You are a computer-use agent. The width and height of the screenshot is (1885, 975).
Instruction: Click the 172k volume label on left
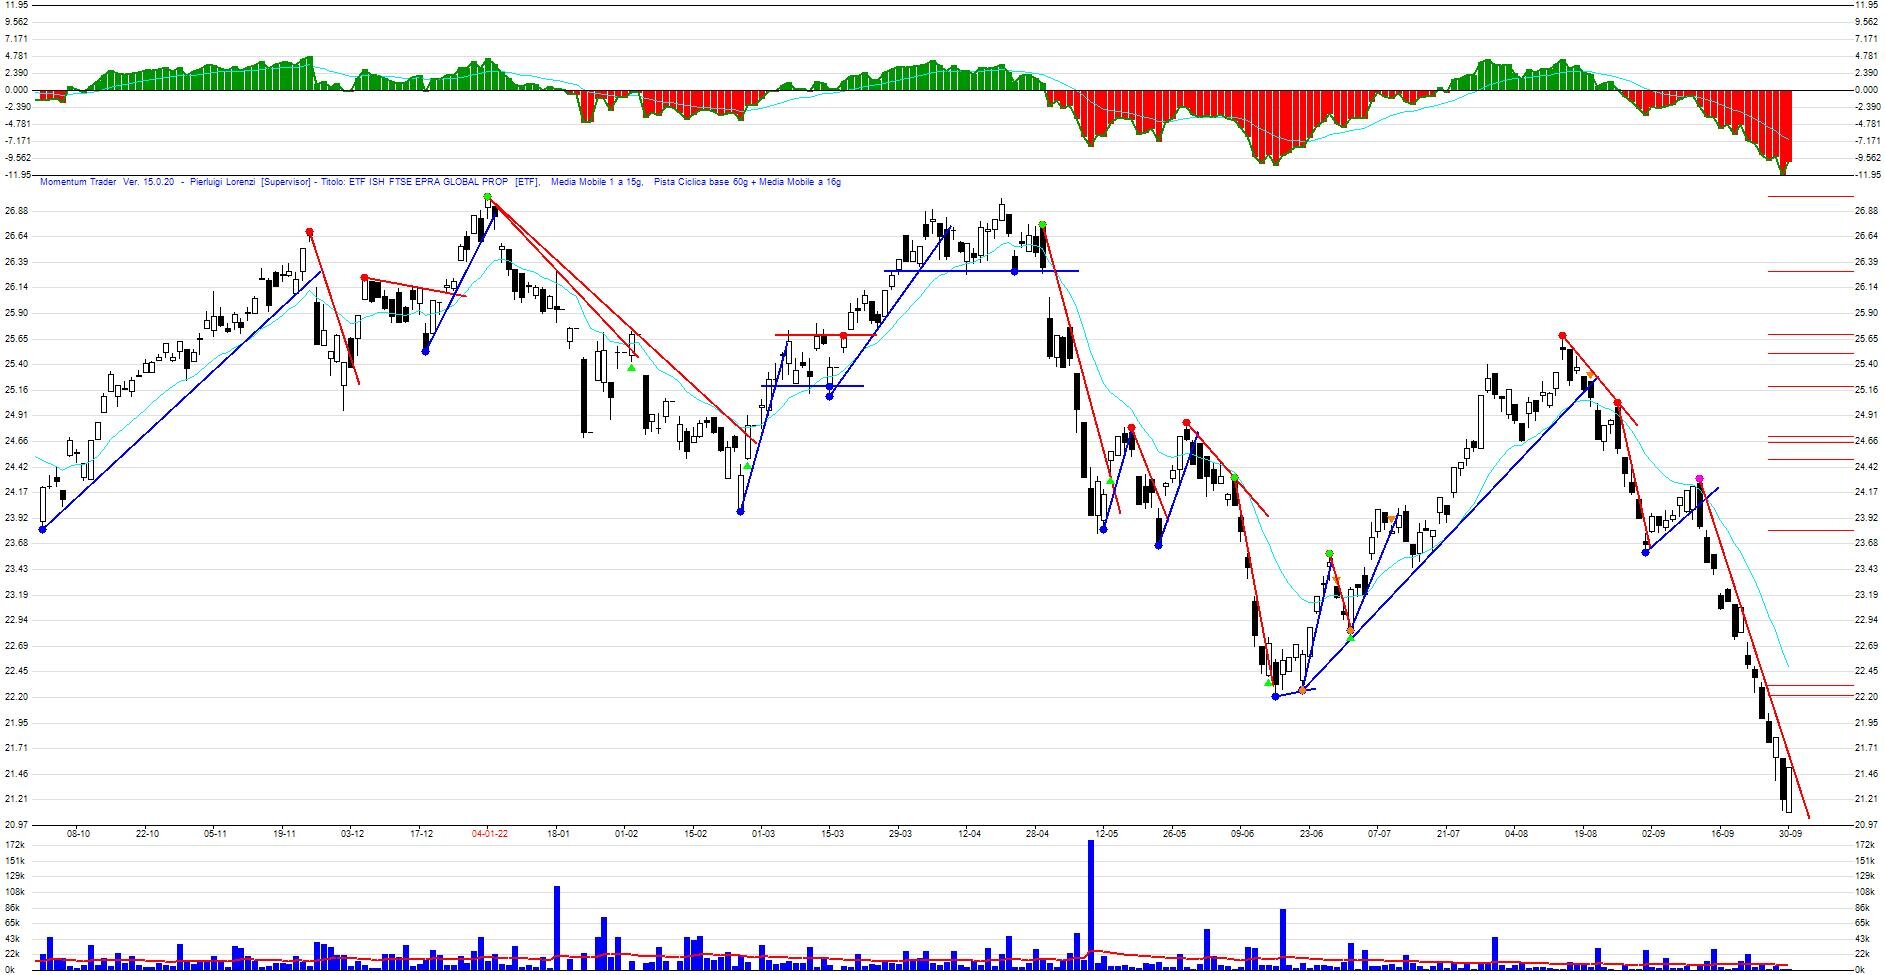coord(15,845)
